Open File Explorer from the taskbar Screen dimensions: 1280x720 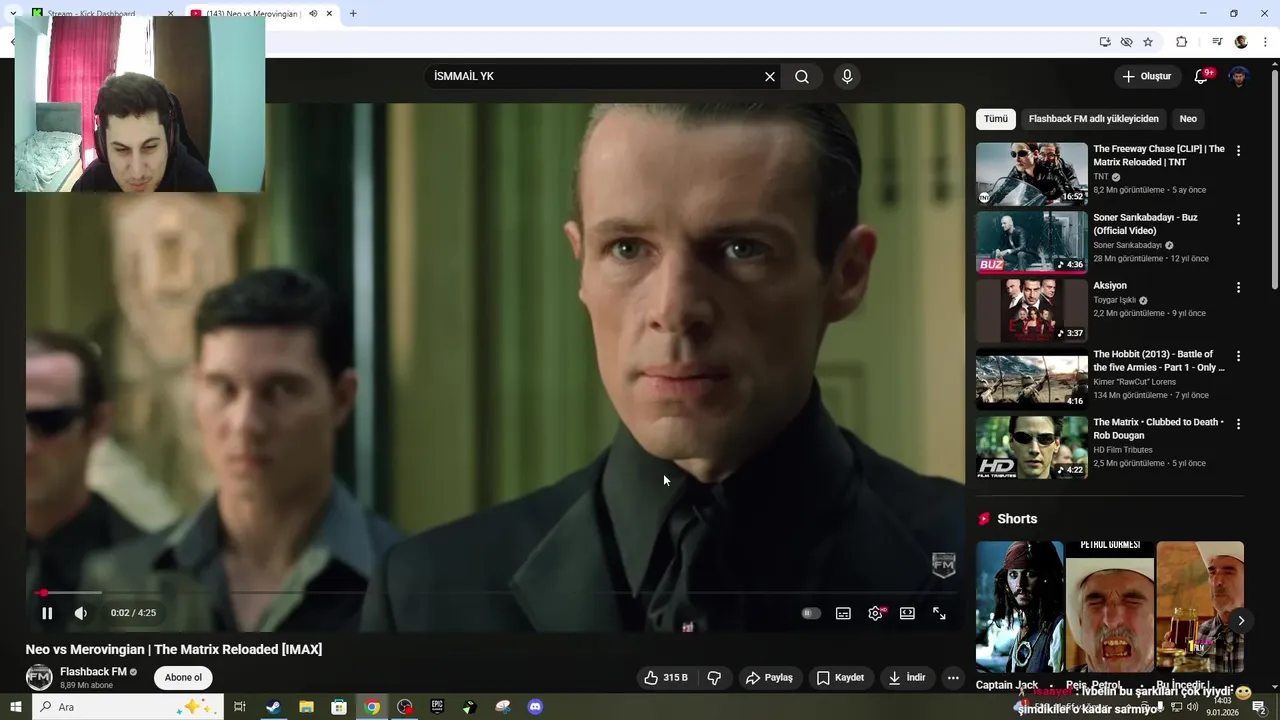click(306, 707)
